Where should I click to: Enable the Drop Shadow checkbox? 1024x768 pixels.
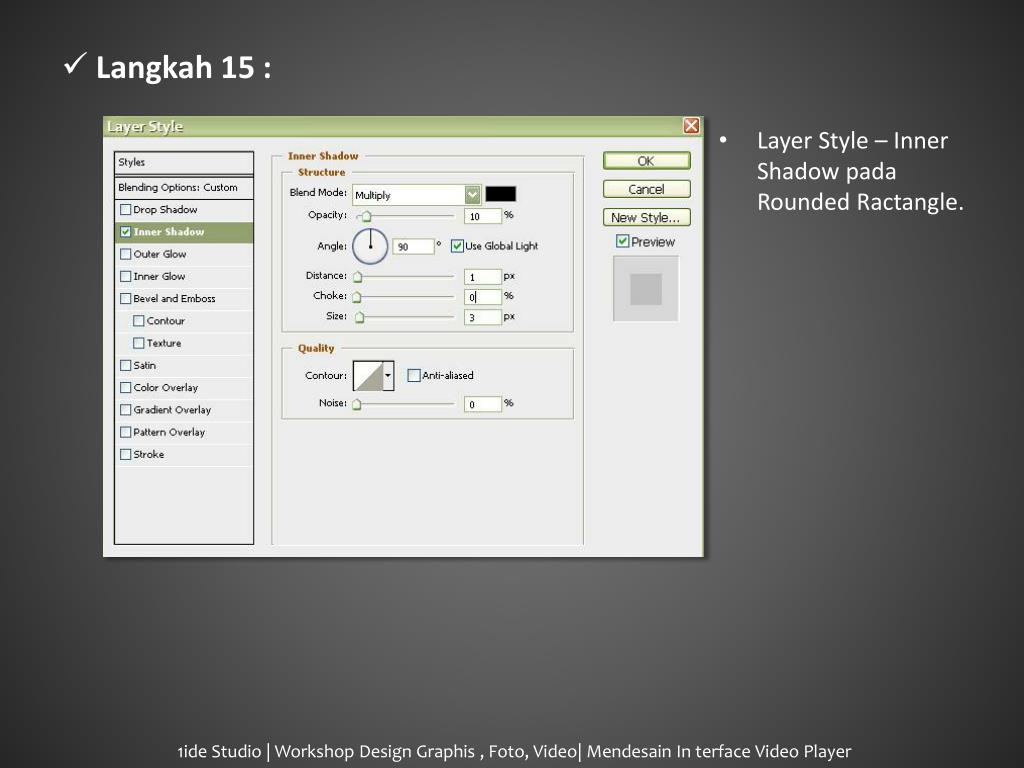point(125,210)
